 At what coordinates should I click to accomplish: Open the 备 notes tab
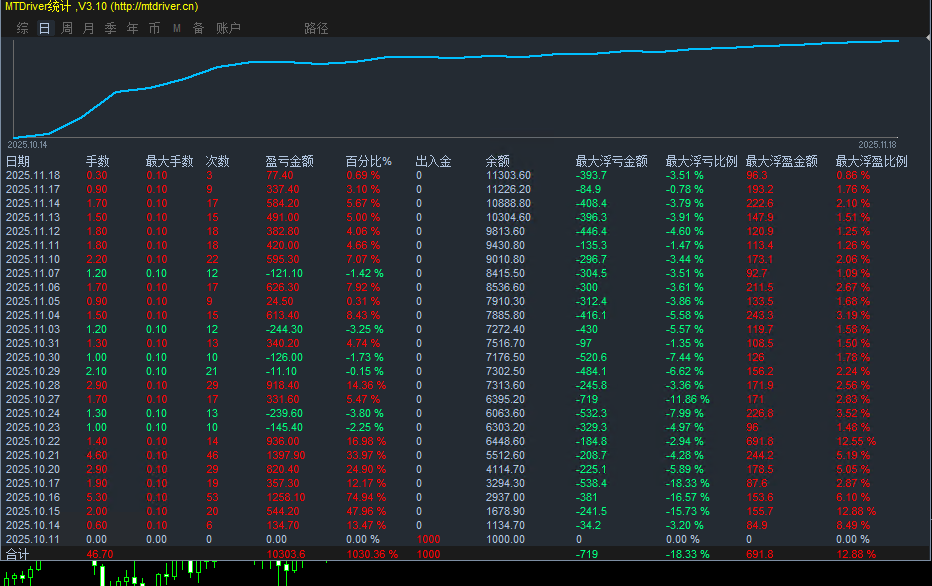[199, 28]
